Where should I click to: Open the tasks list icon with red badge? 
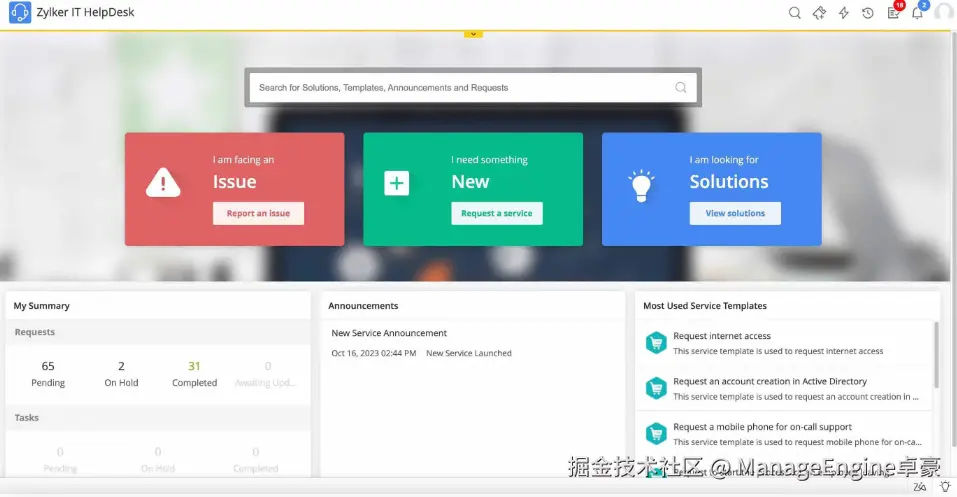pos(894,12)
